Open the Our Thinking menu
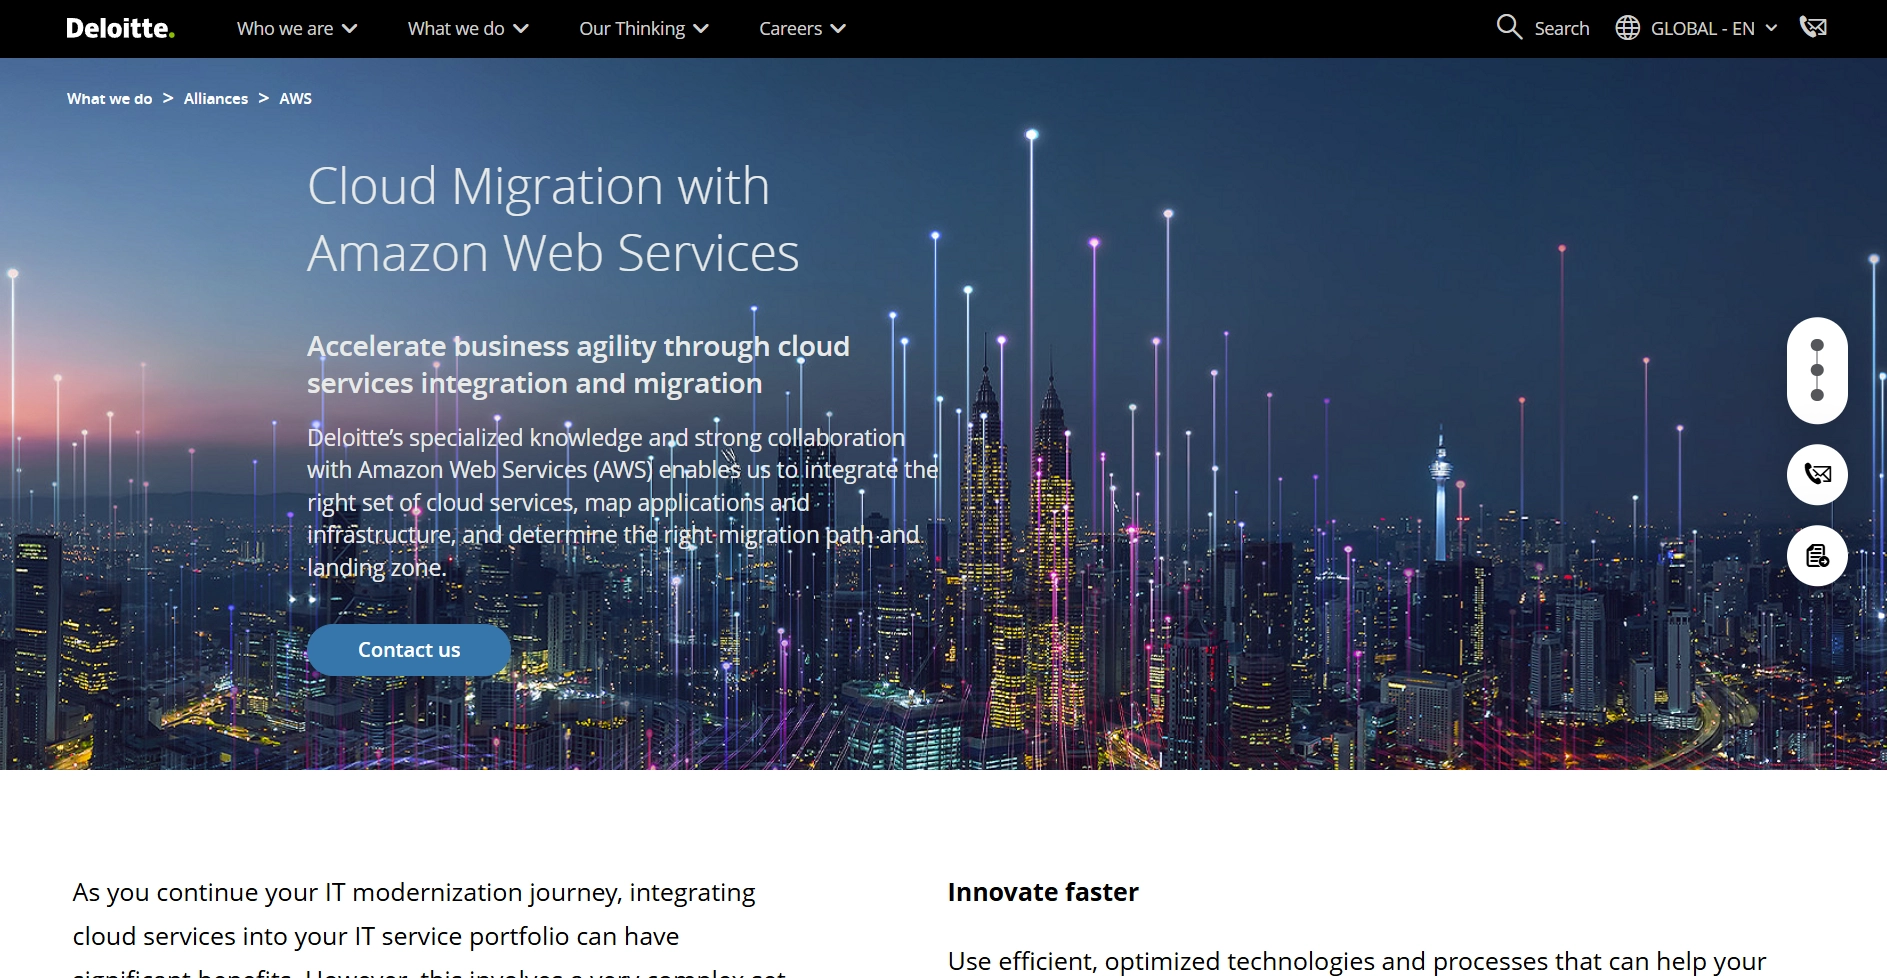This screenshot has width=1887, height=978. coord(632,29)
